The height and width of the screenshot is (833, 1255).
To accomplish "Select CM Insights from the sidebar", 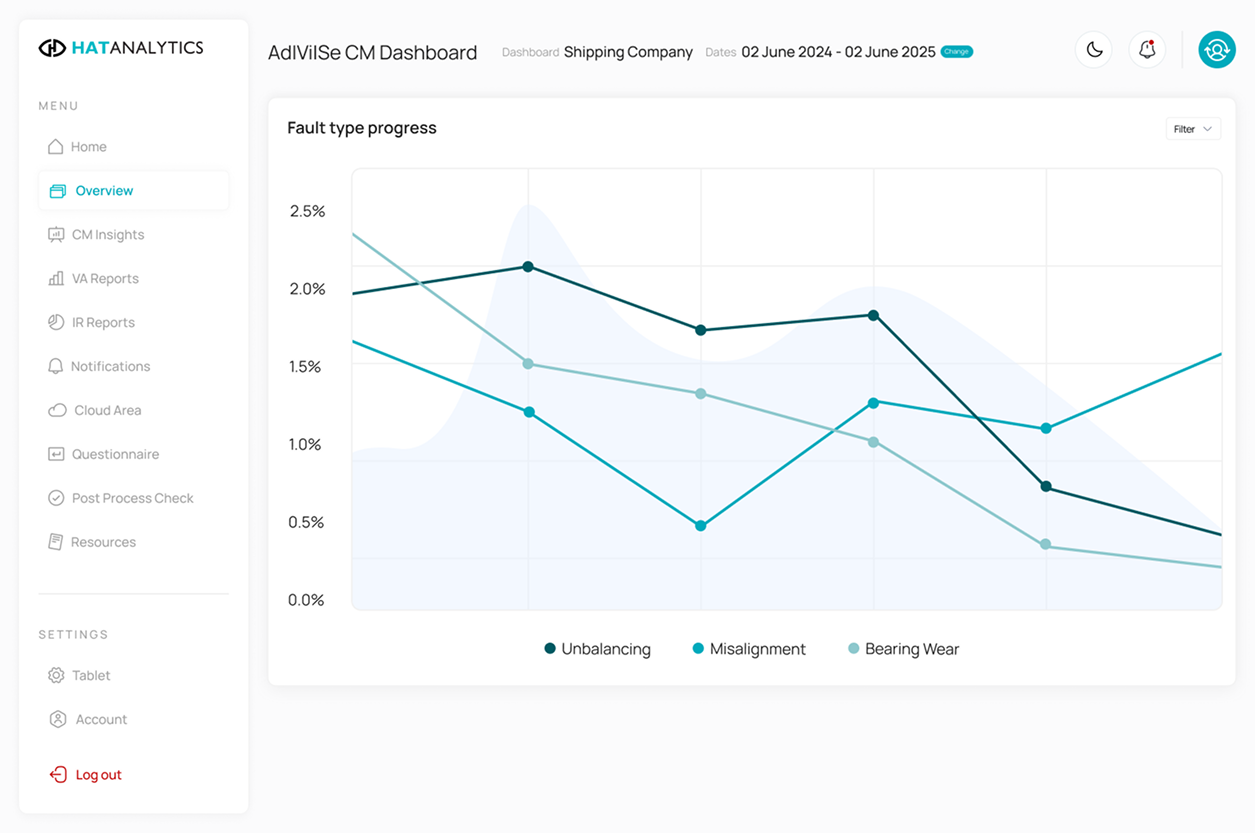I will [x=107, y=234].
